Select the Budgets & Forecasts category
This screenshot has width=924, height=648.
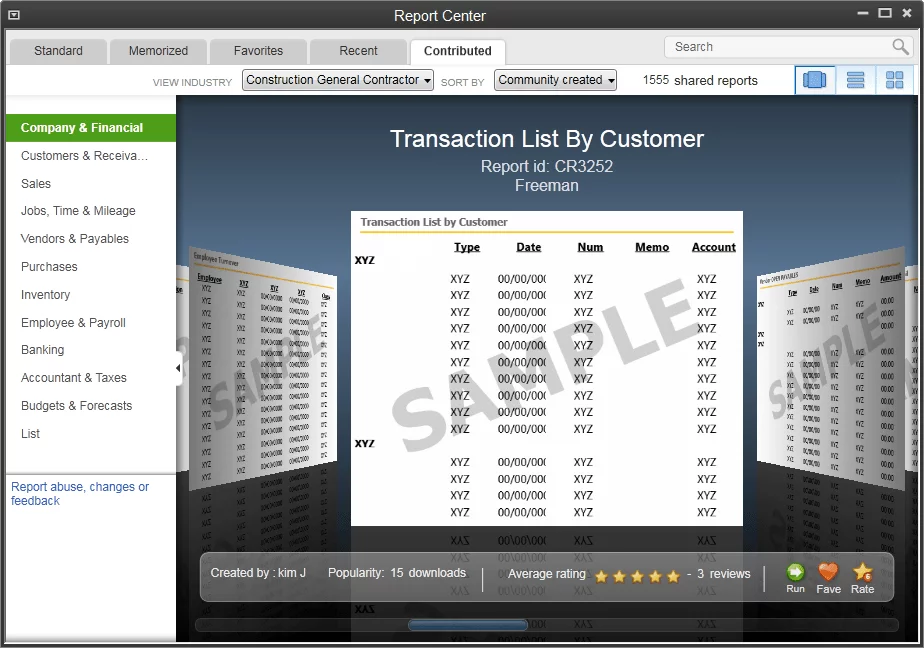click(x=74, y=405)
